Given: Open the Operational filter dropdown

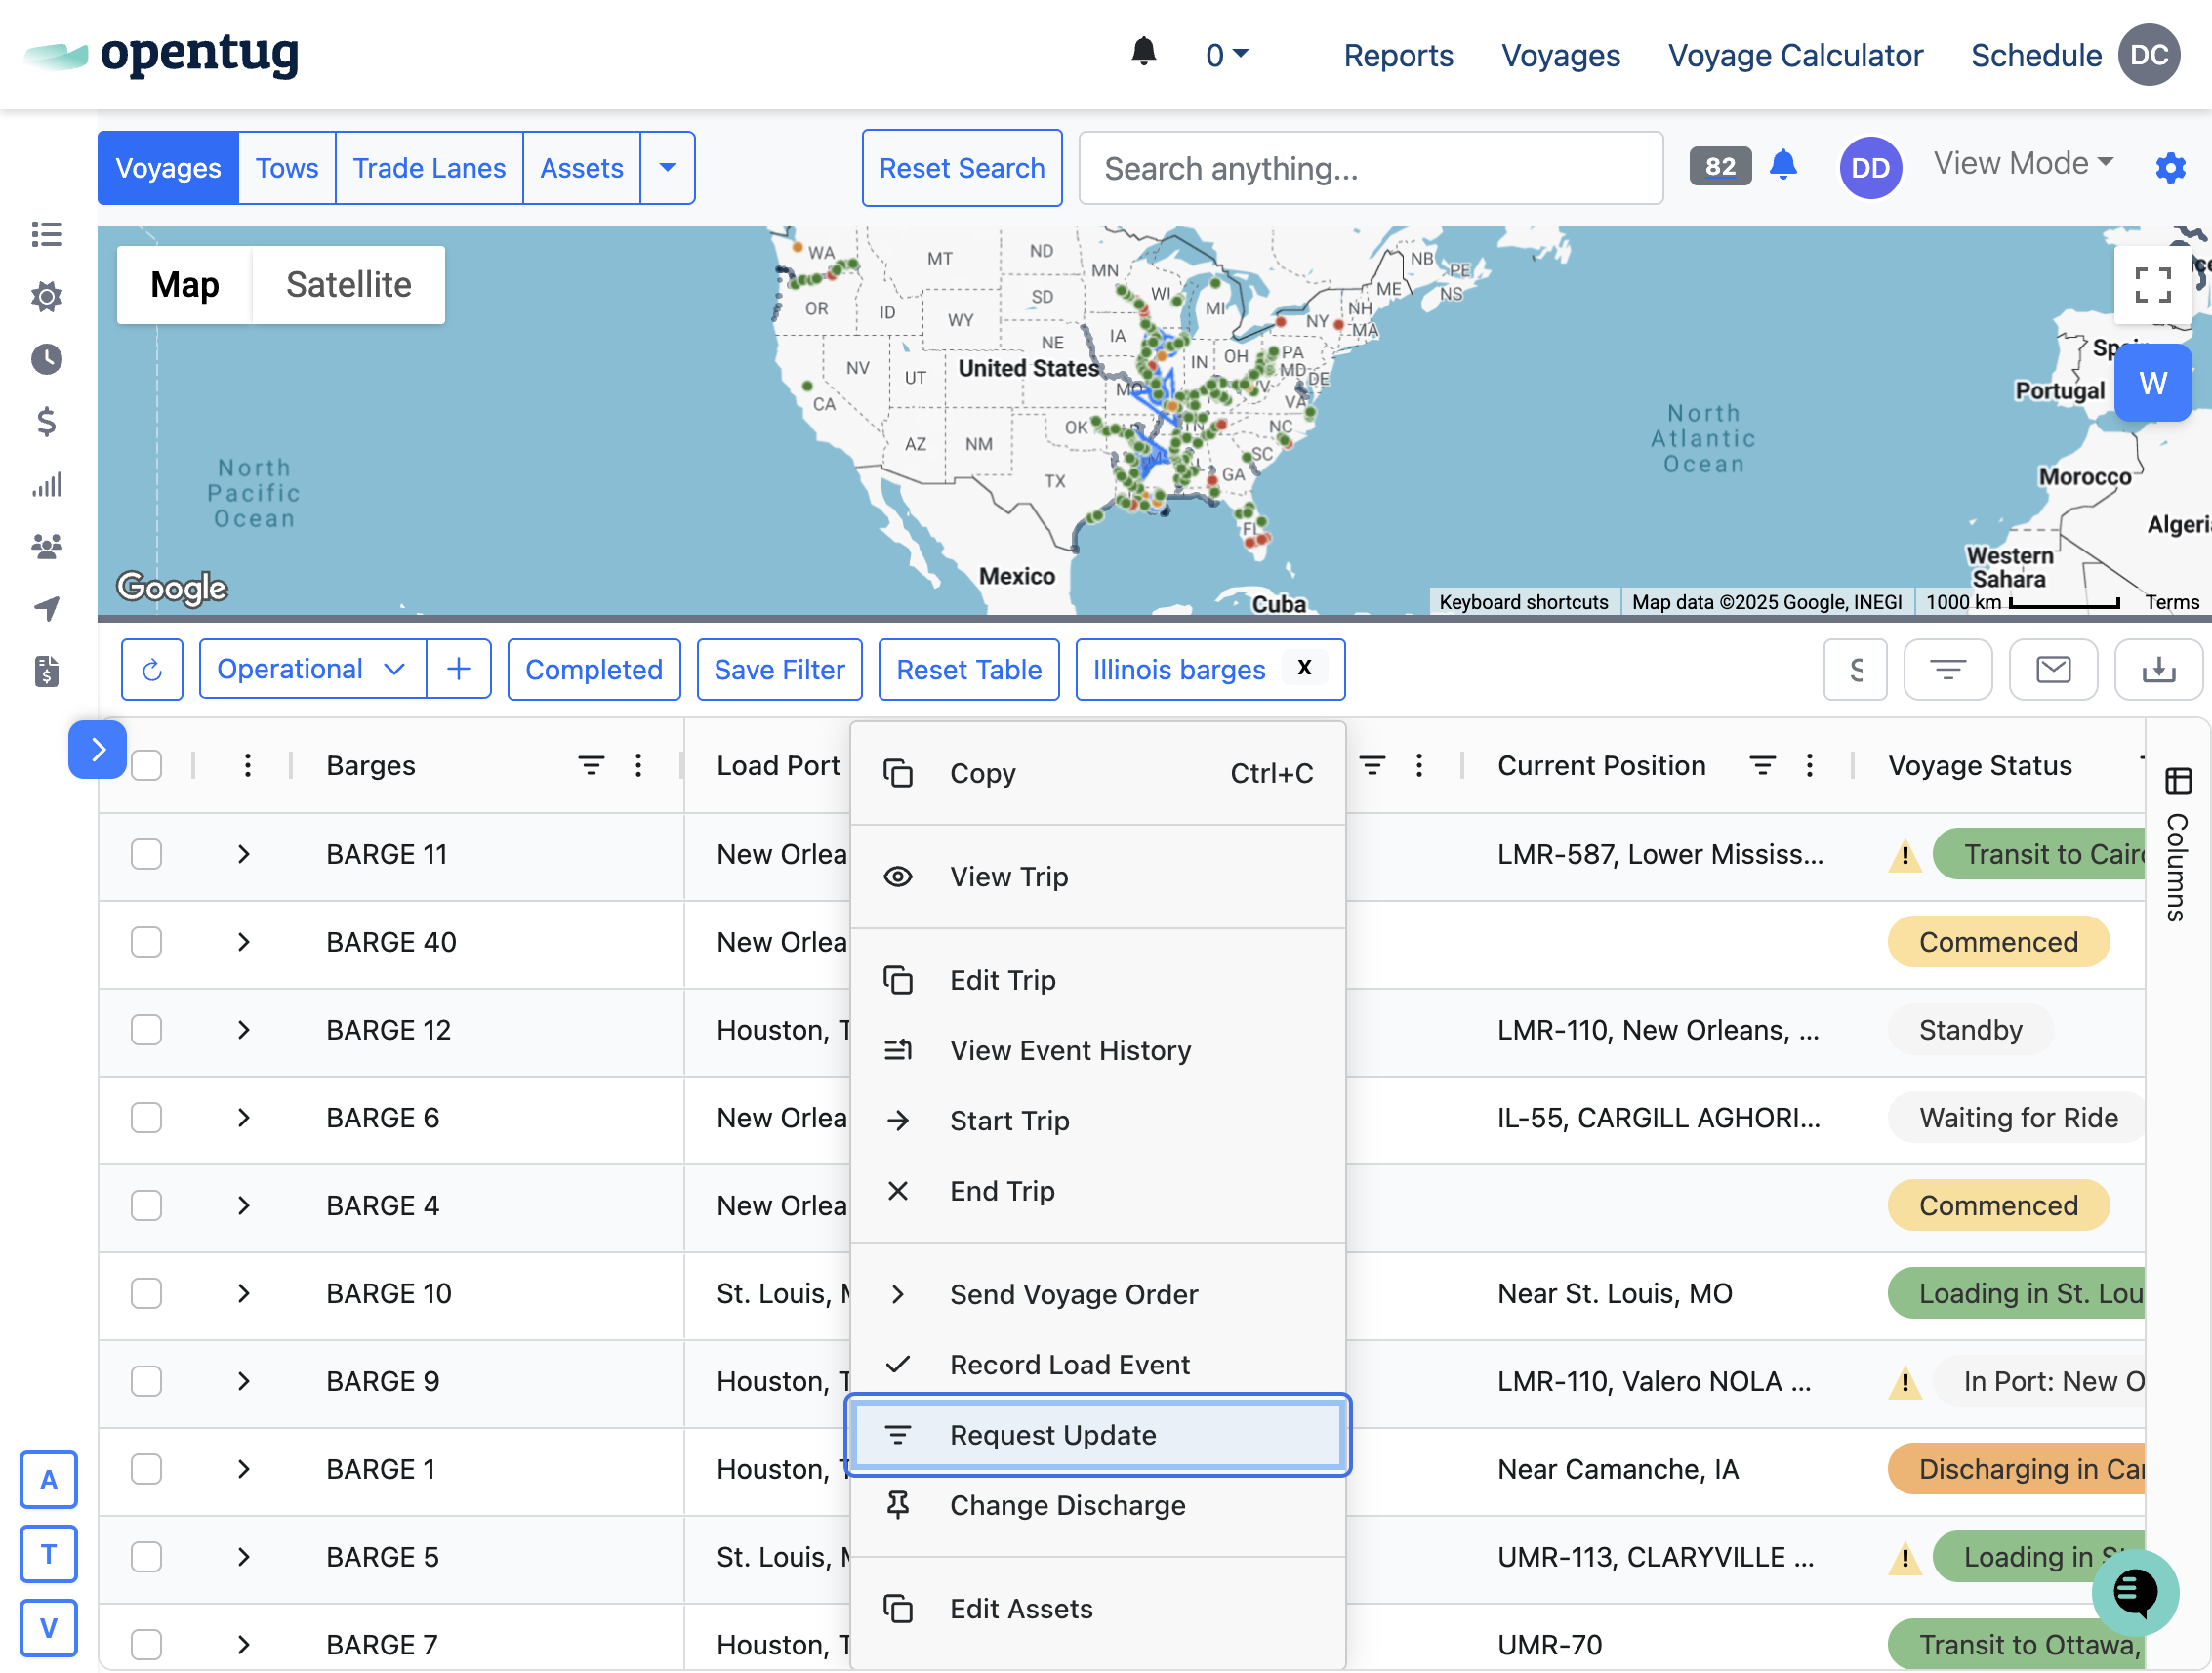Looking at the screenshot, I should (311, 670).
